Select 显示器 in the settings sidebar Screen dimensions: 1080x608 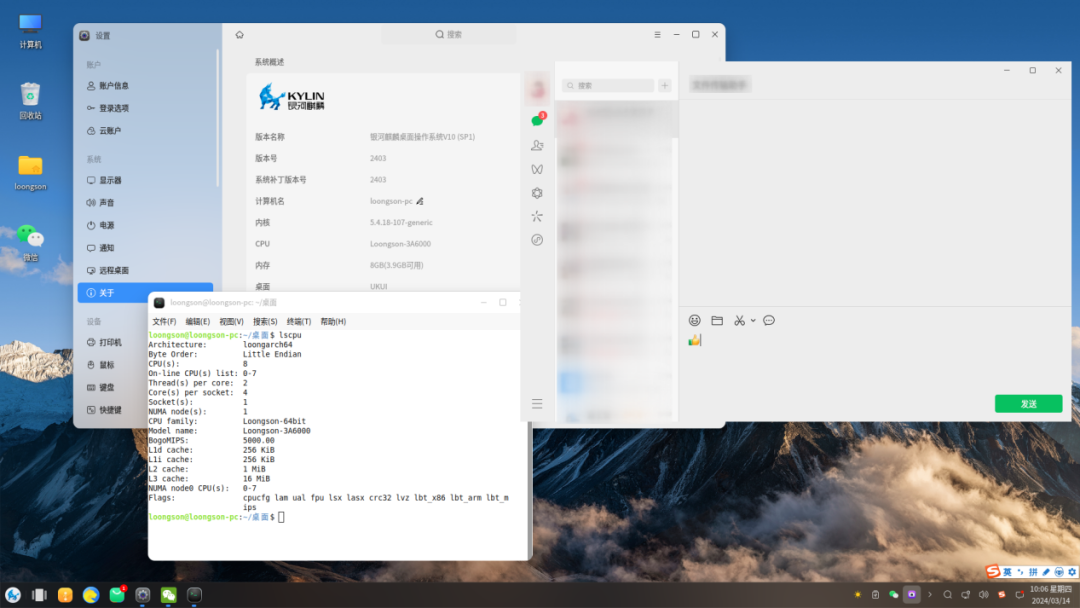(110, 180)
